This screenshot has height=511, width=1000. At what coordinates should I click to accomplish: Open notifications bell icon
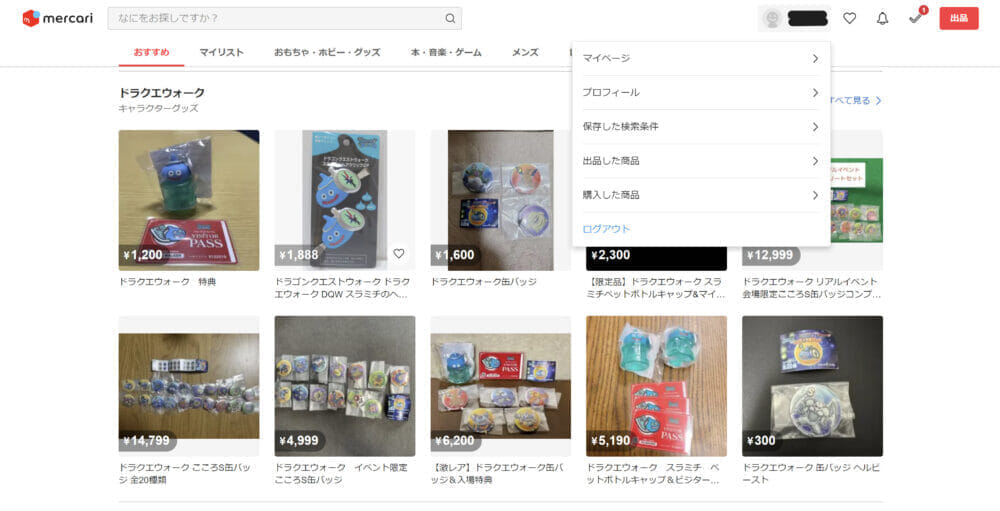click(883, 19)
